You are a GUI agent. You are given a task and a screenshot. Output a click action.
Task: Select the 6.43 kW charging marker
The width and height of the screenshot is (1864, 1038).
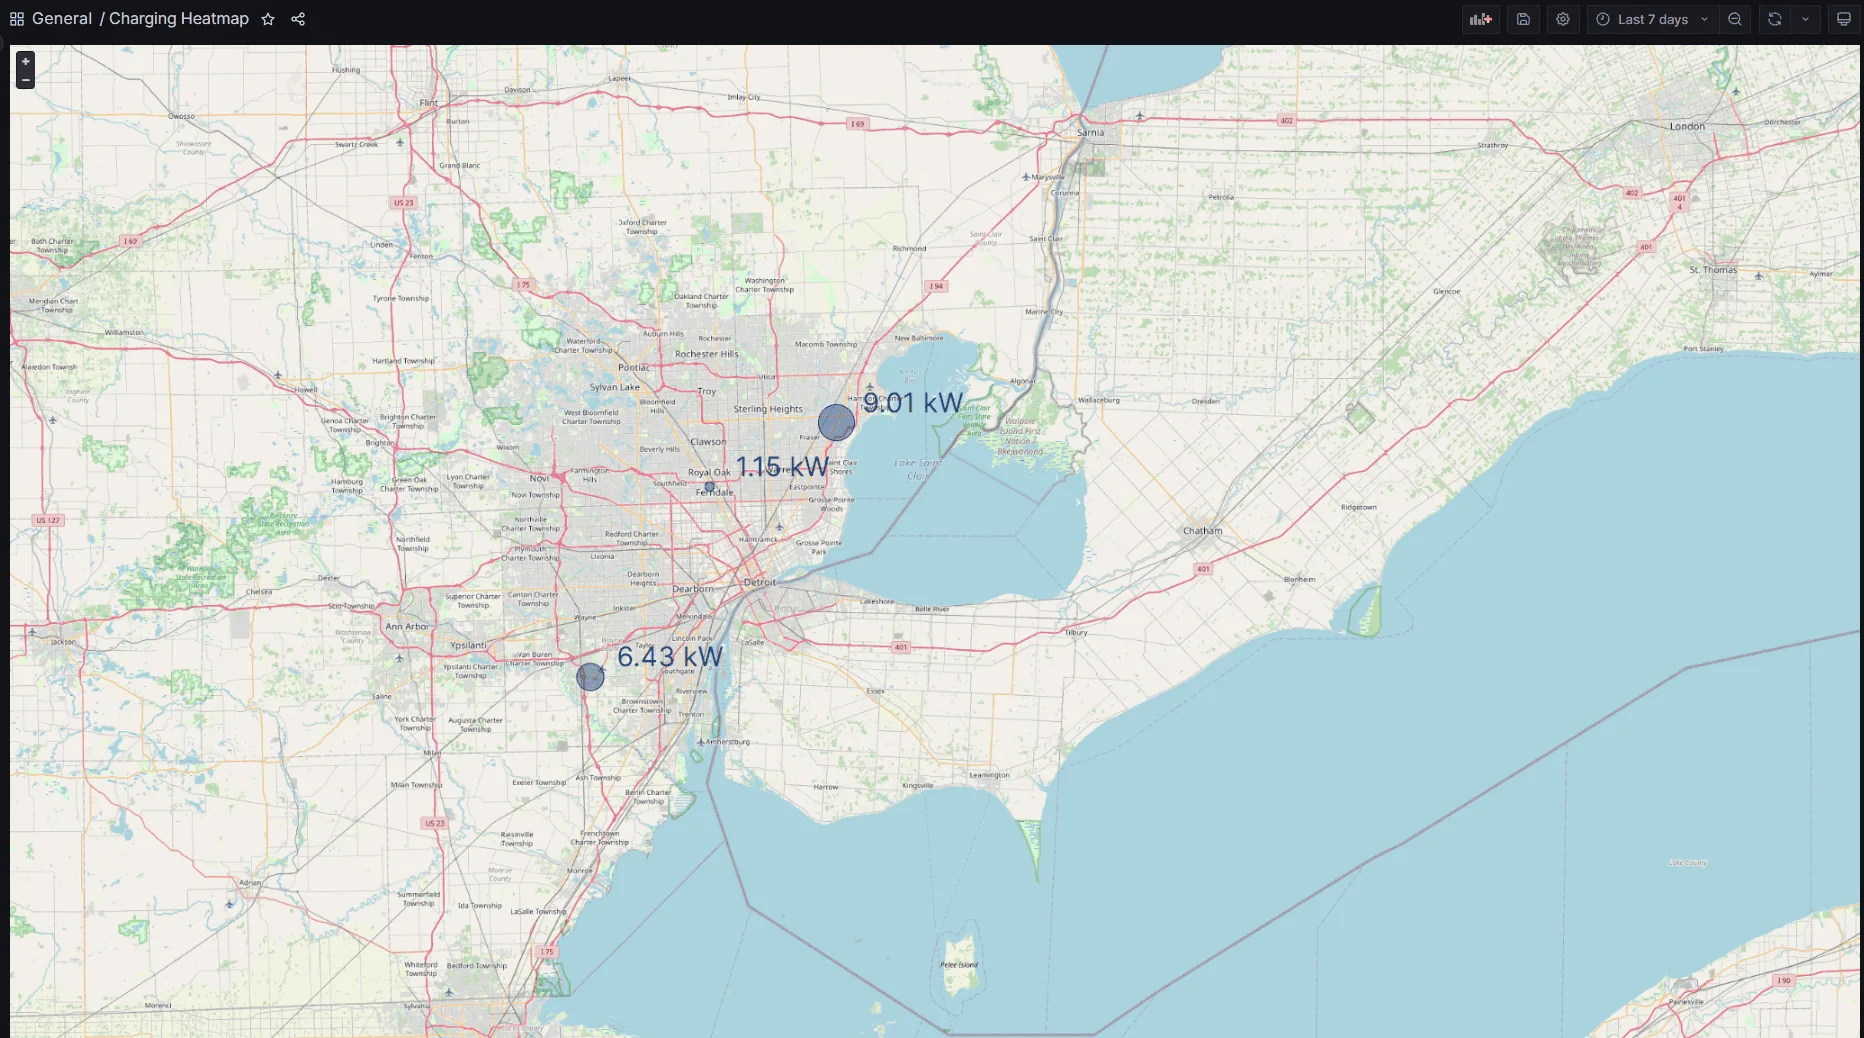tap(590, 677)
